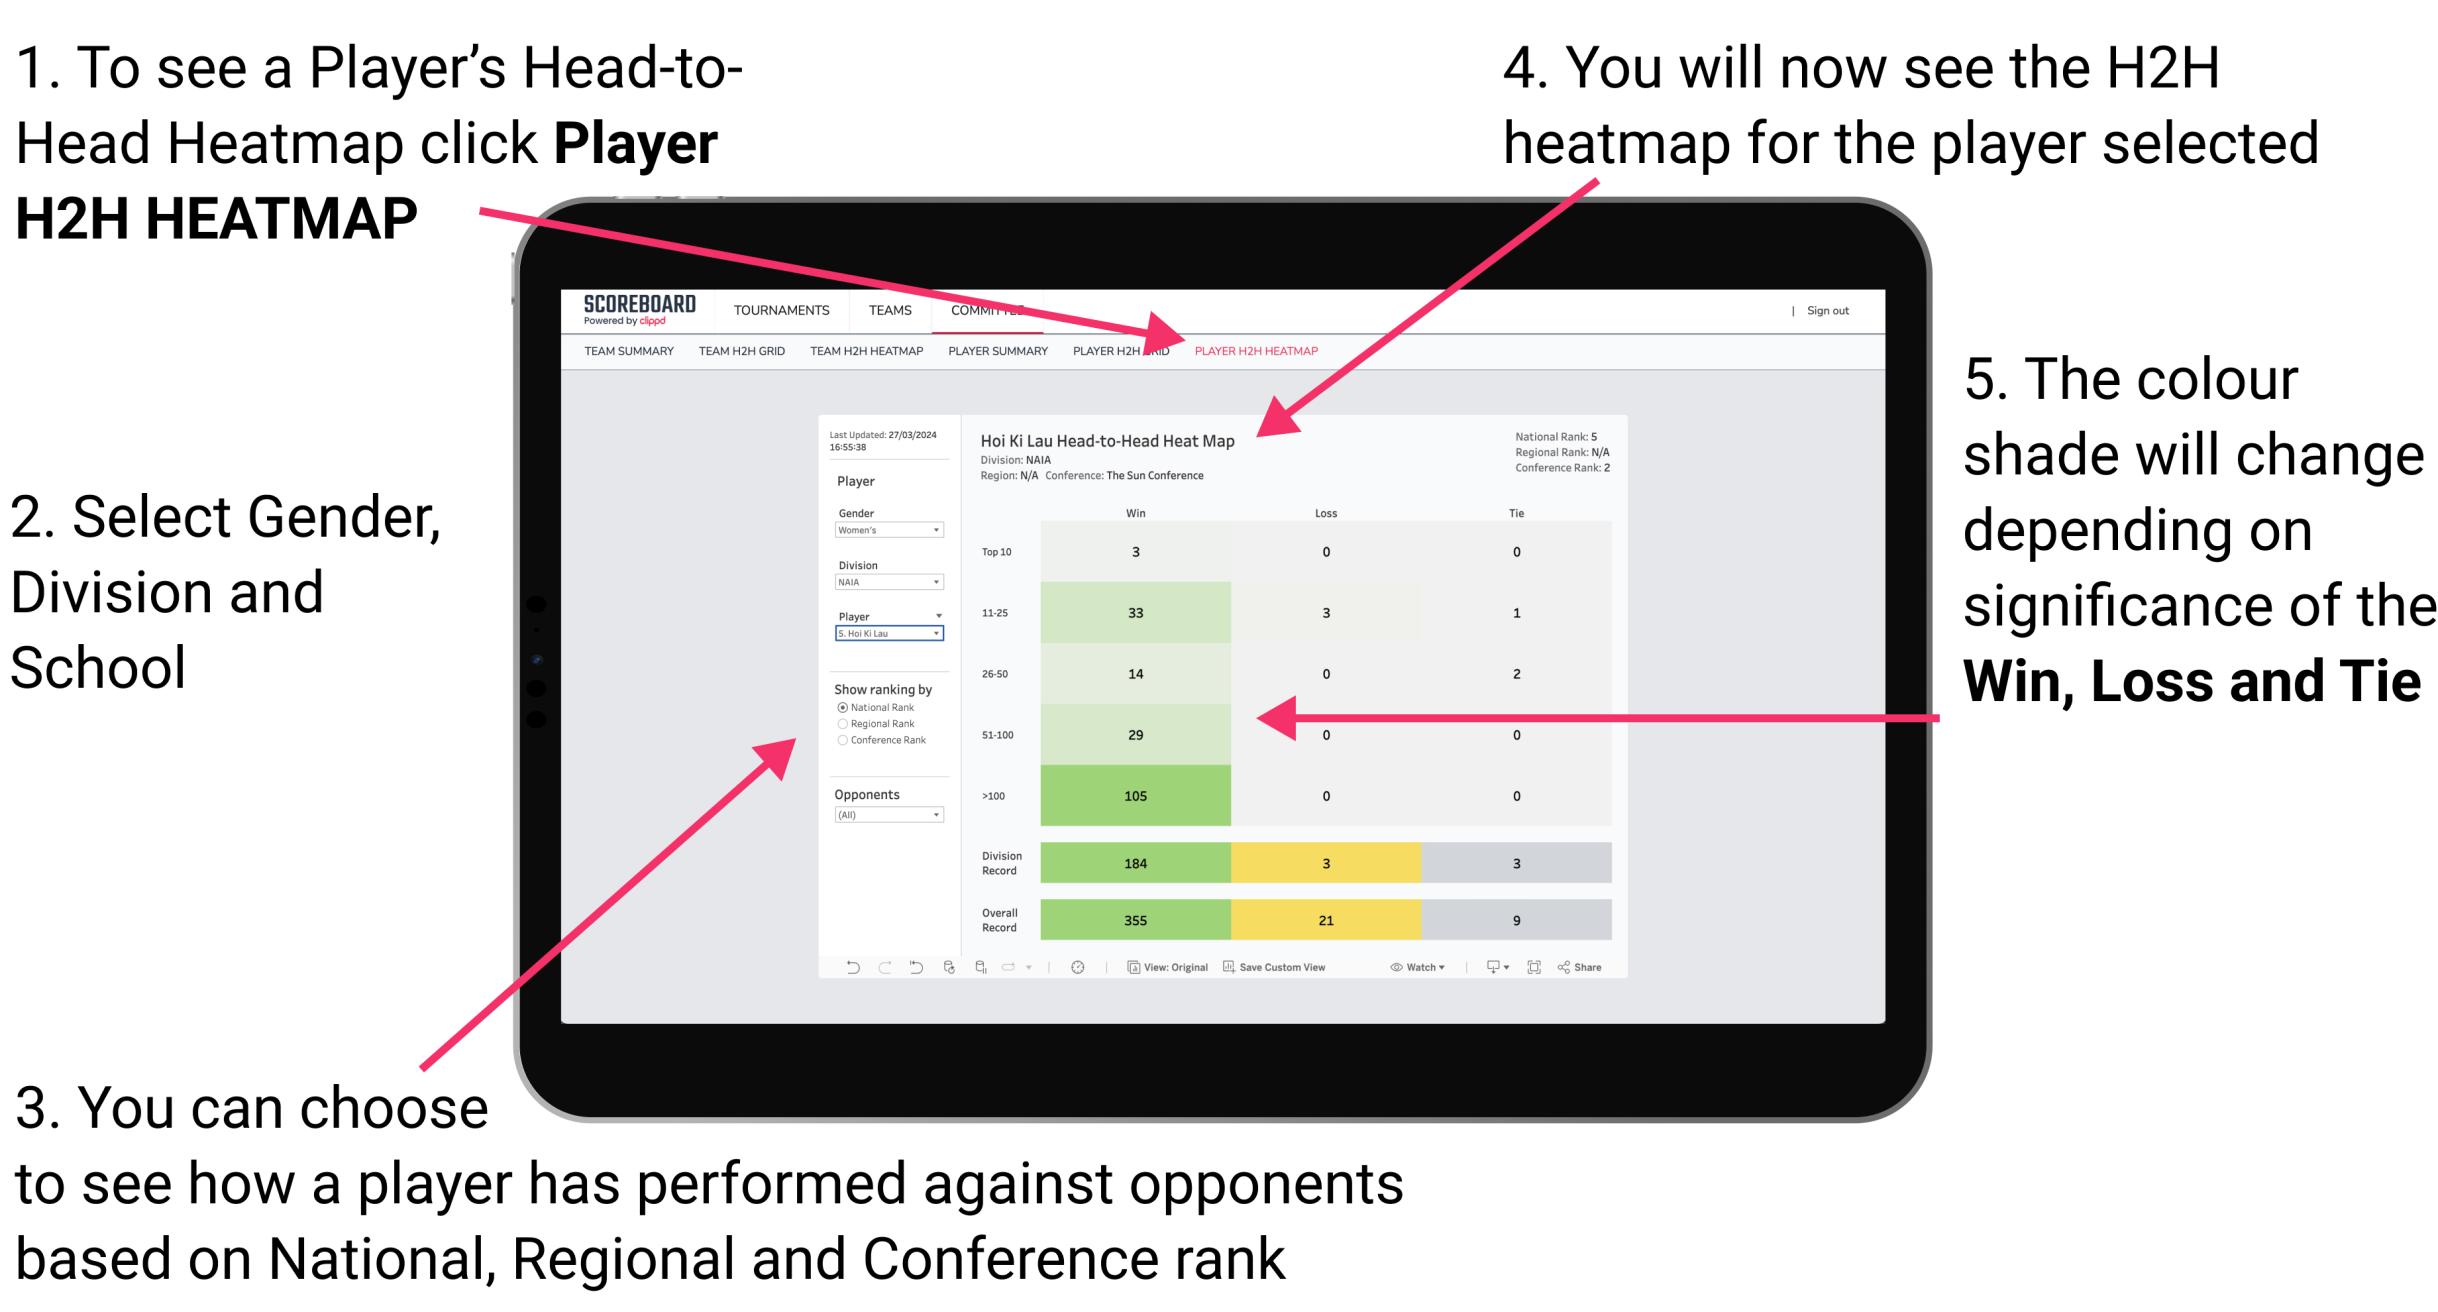Screen dimensions: 2438x1312
Task: Select Regional Rank radio button
Action: (x=842, y=724)
